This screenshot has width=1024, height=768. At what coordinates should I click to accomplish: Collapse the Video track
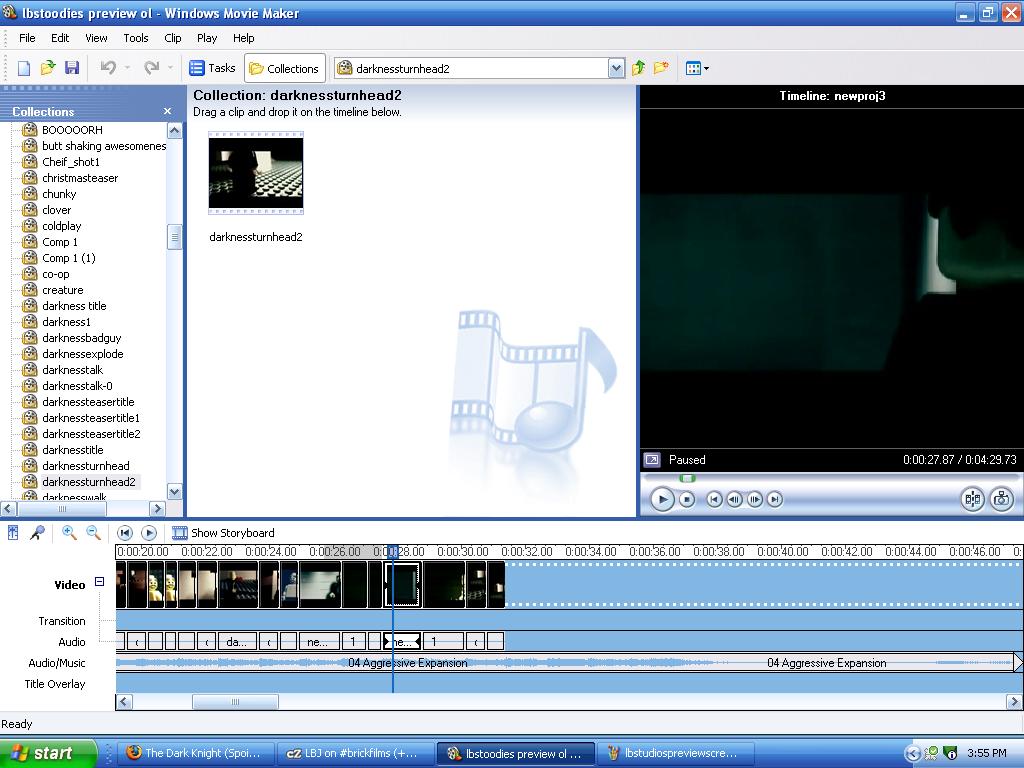point(98,581)
